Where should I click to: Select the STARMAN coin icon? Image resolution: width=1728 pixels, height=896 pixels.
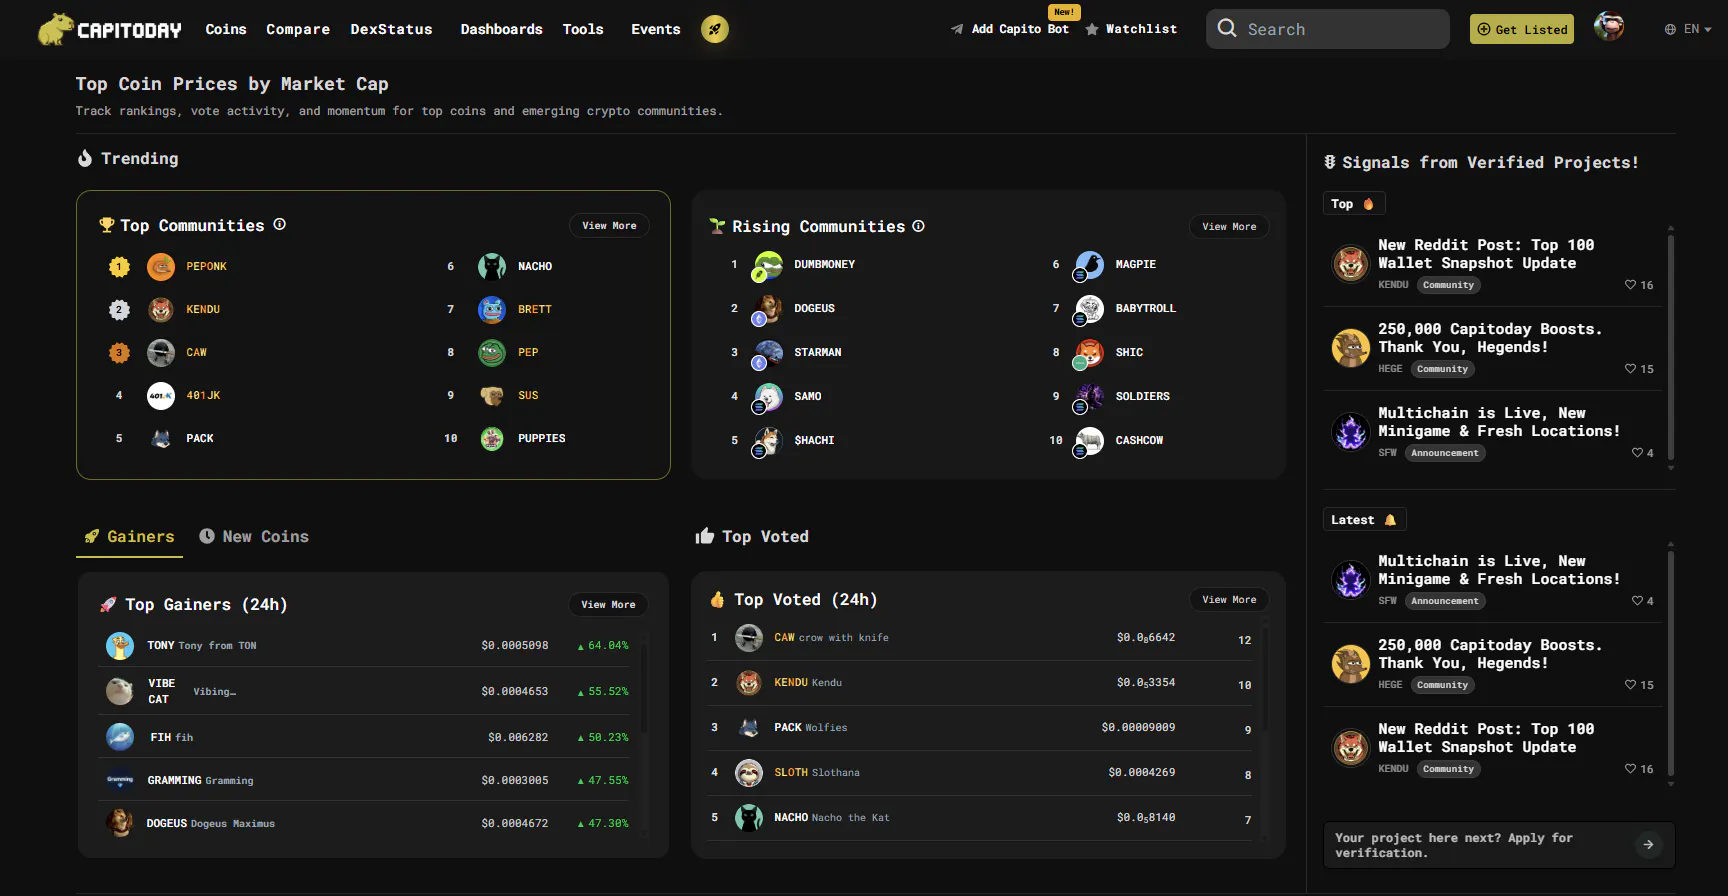pyautogui.click(x=768, y=353)
